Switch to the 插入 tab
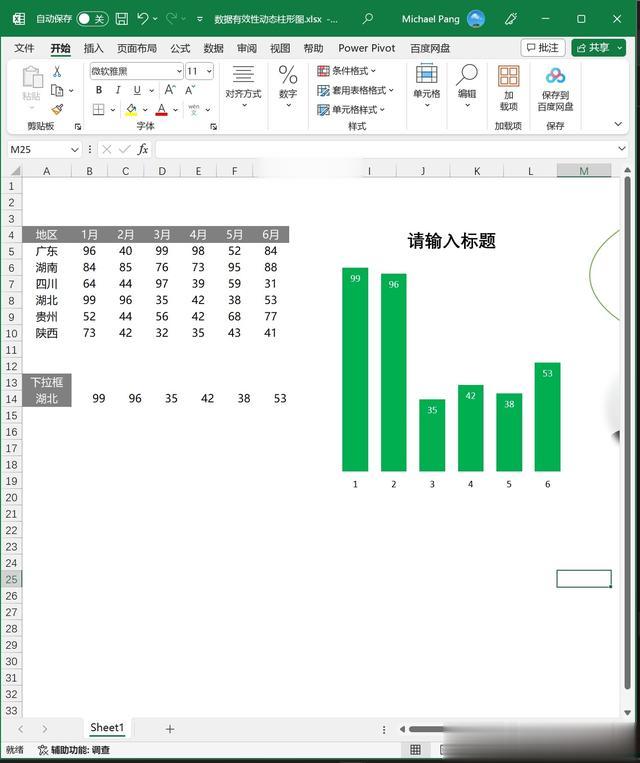Viewport: 640px width, 763px height. [93, 48]
